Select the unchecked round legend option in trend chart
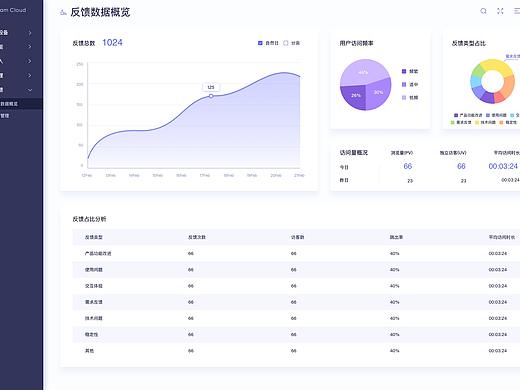Screen dimensions: 520x390 286,43
